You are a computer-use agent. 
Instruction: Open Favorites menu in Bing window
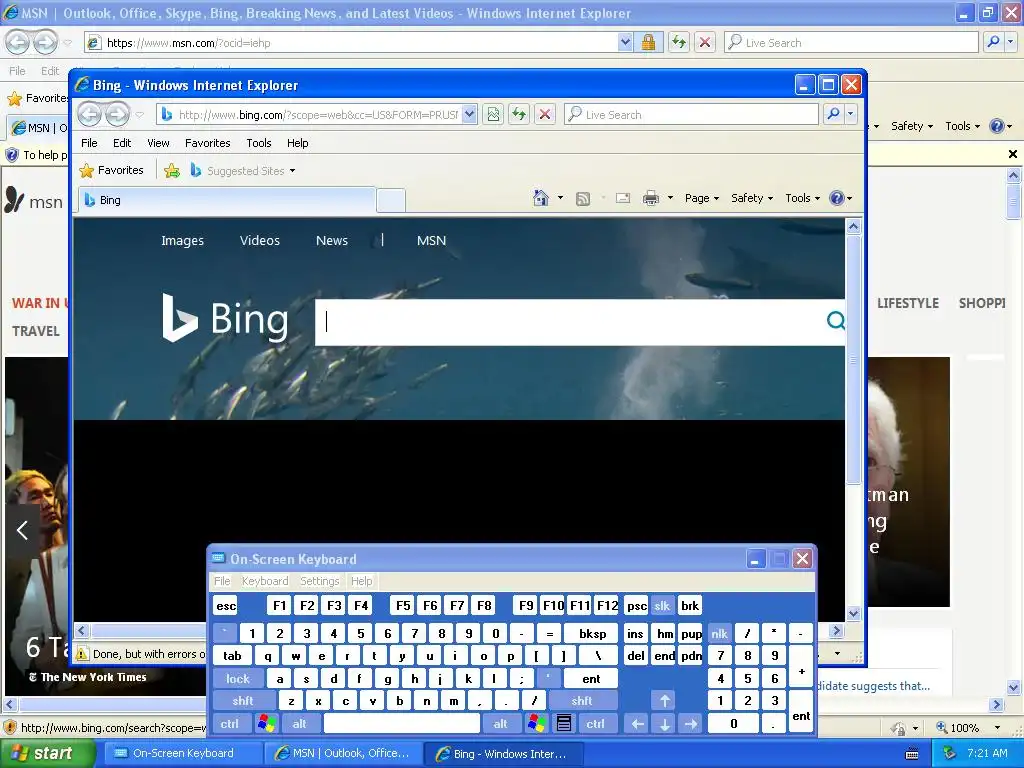[x=208, y=143]
